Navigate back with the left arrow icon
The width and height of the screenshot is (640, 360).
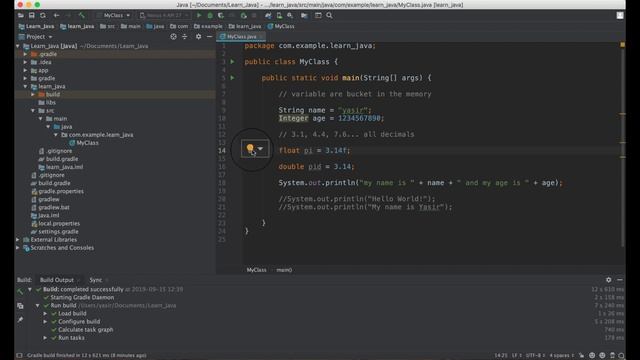tap(56, 16)
